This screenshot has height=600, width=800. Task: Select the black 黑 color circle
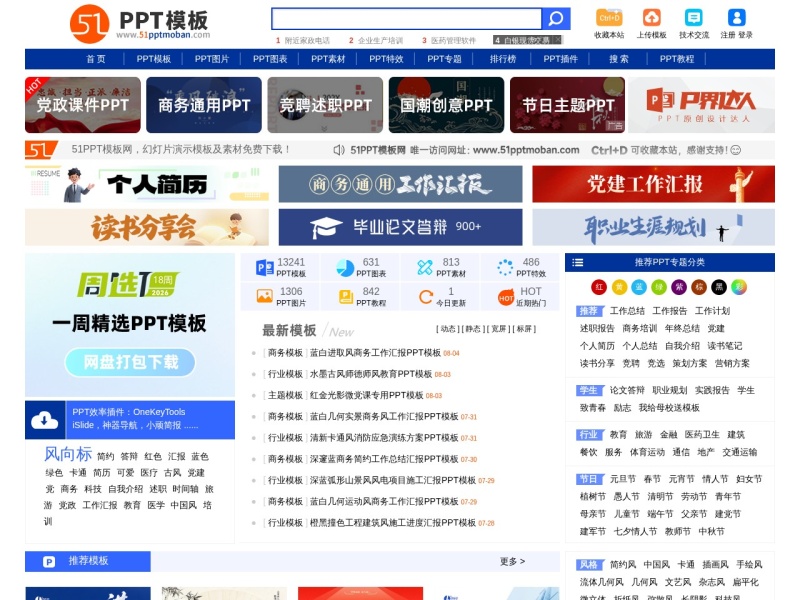[719, 287]
